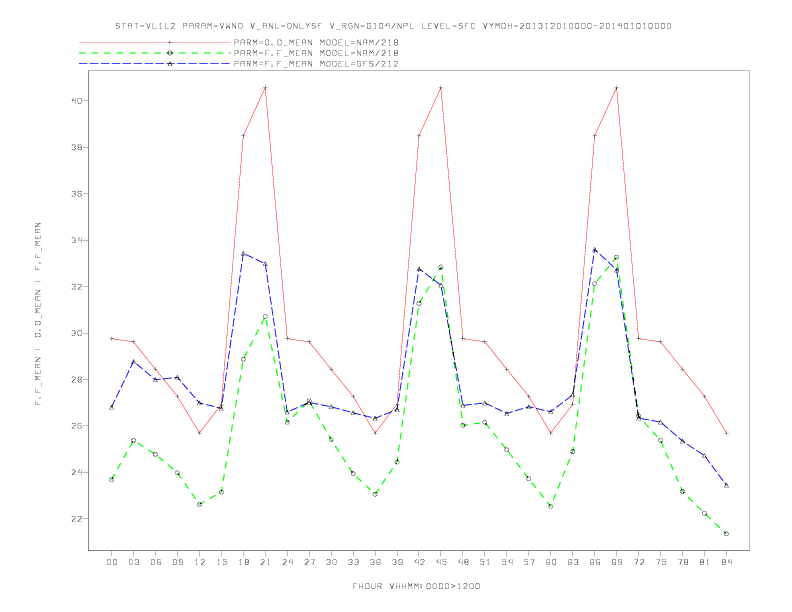Click x-axis tick label 36
This screenshot has width=792, height=612.
[375, 562]
